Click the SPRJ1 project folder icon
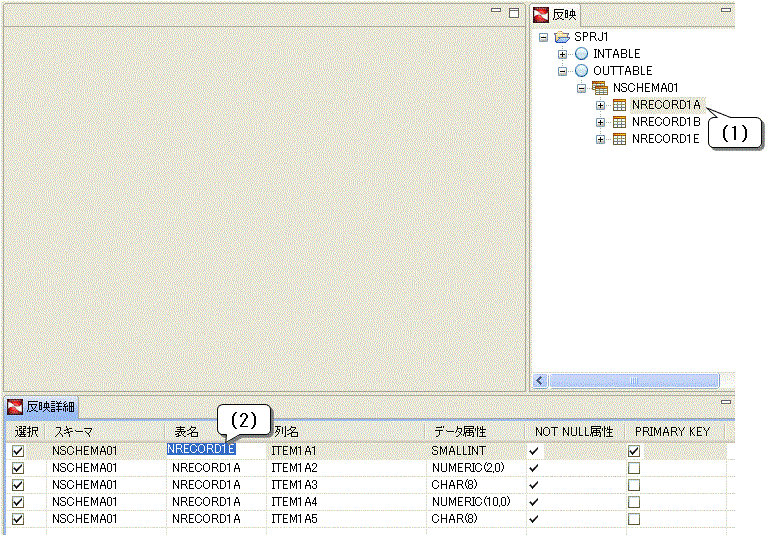768x537 pixels. (x=562, y=37)
